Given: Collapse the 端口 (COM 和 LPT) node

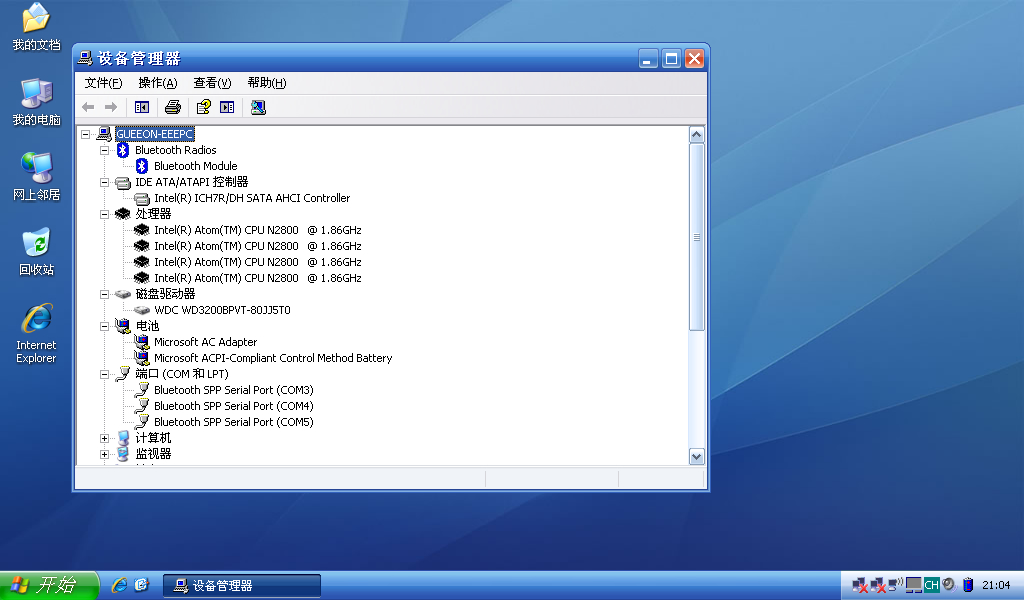Looking at the screenshot, I should pos(105,374).
